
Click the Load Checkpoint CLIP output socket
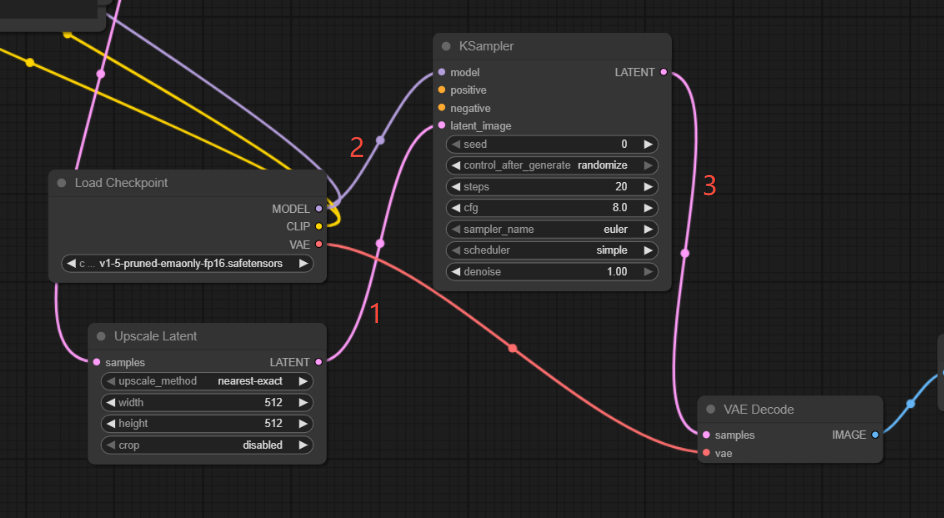(x=319, y=226)
